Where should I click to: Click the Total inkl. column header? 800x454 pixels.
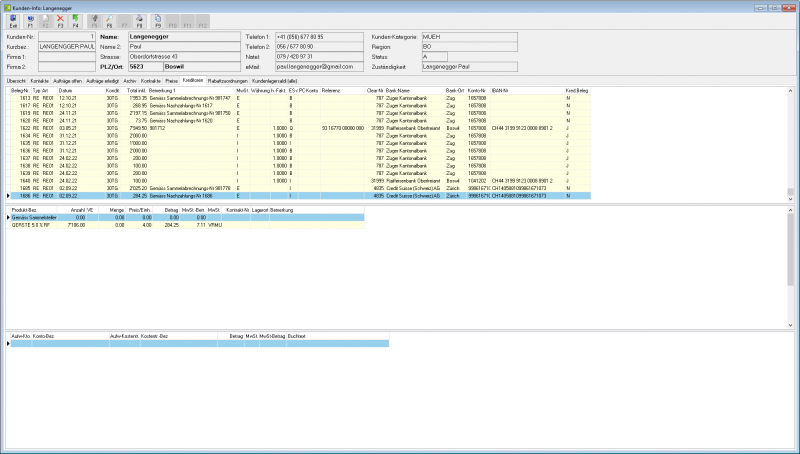[x=136, y=90]
